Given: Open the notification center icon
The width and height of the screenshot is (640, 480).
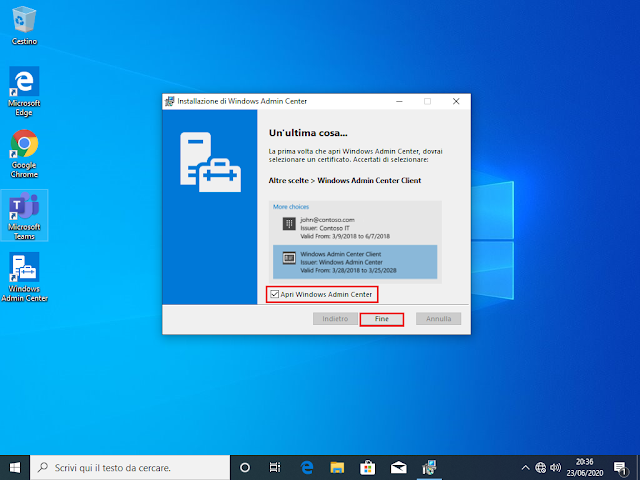Looking at the screenshot, I should click(x=620, y=468).
